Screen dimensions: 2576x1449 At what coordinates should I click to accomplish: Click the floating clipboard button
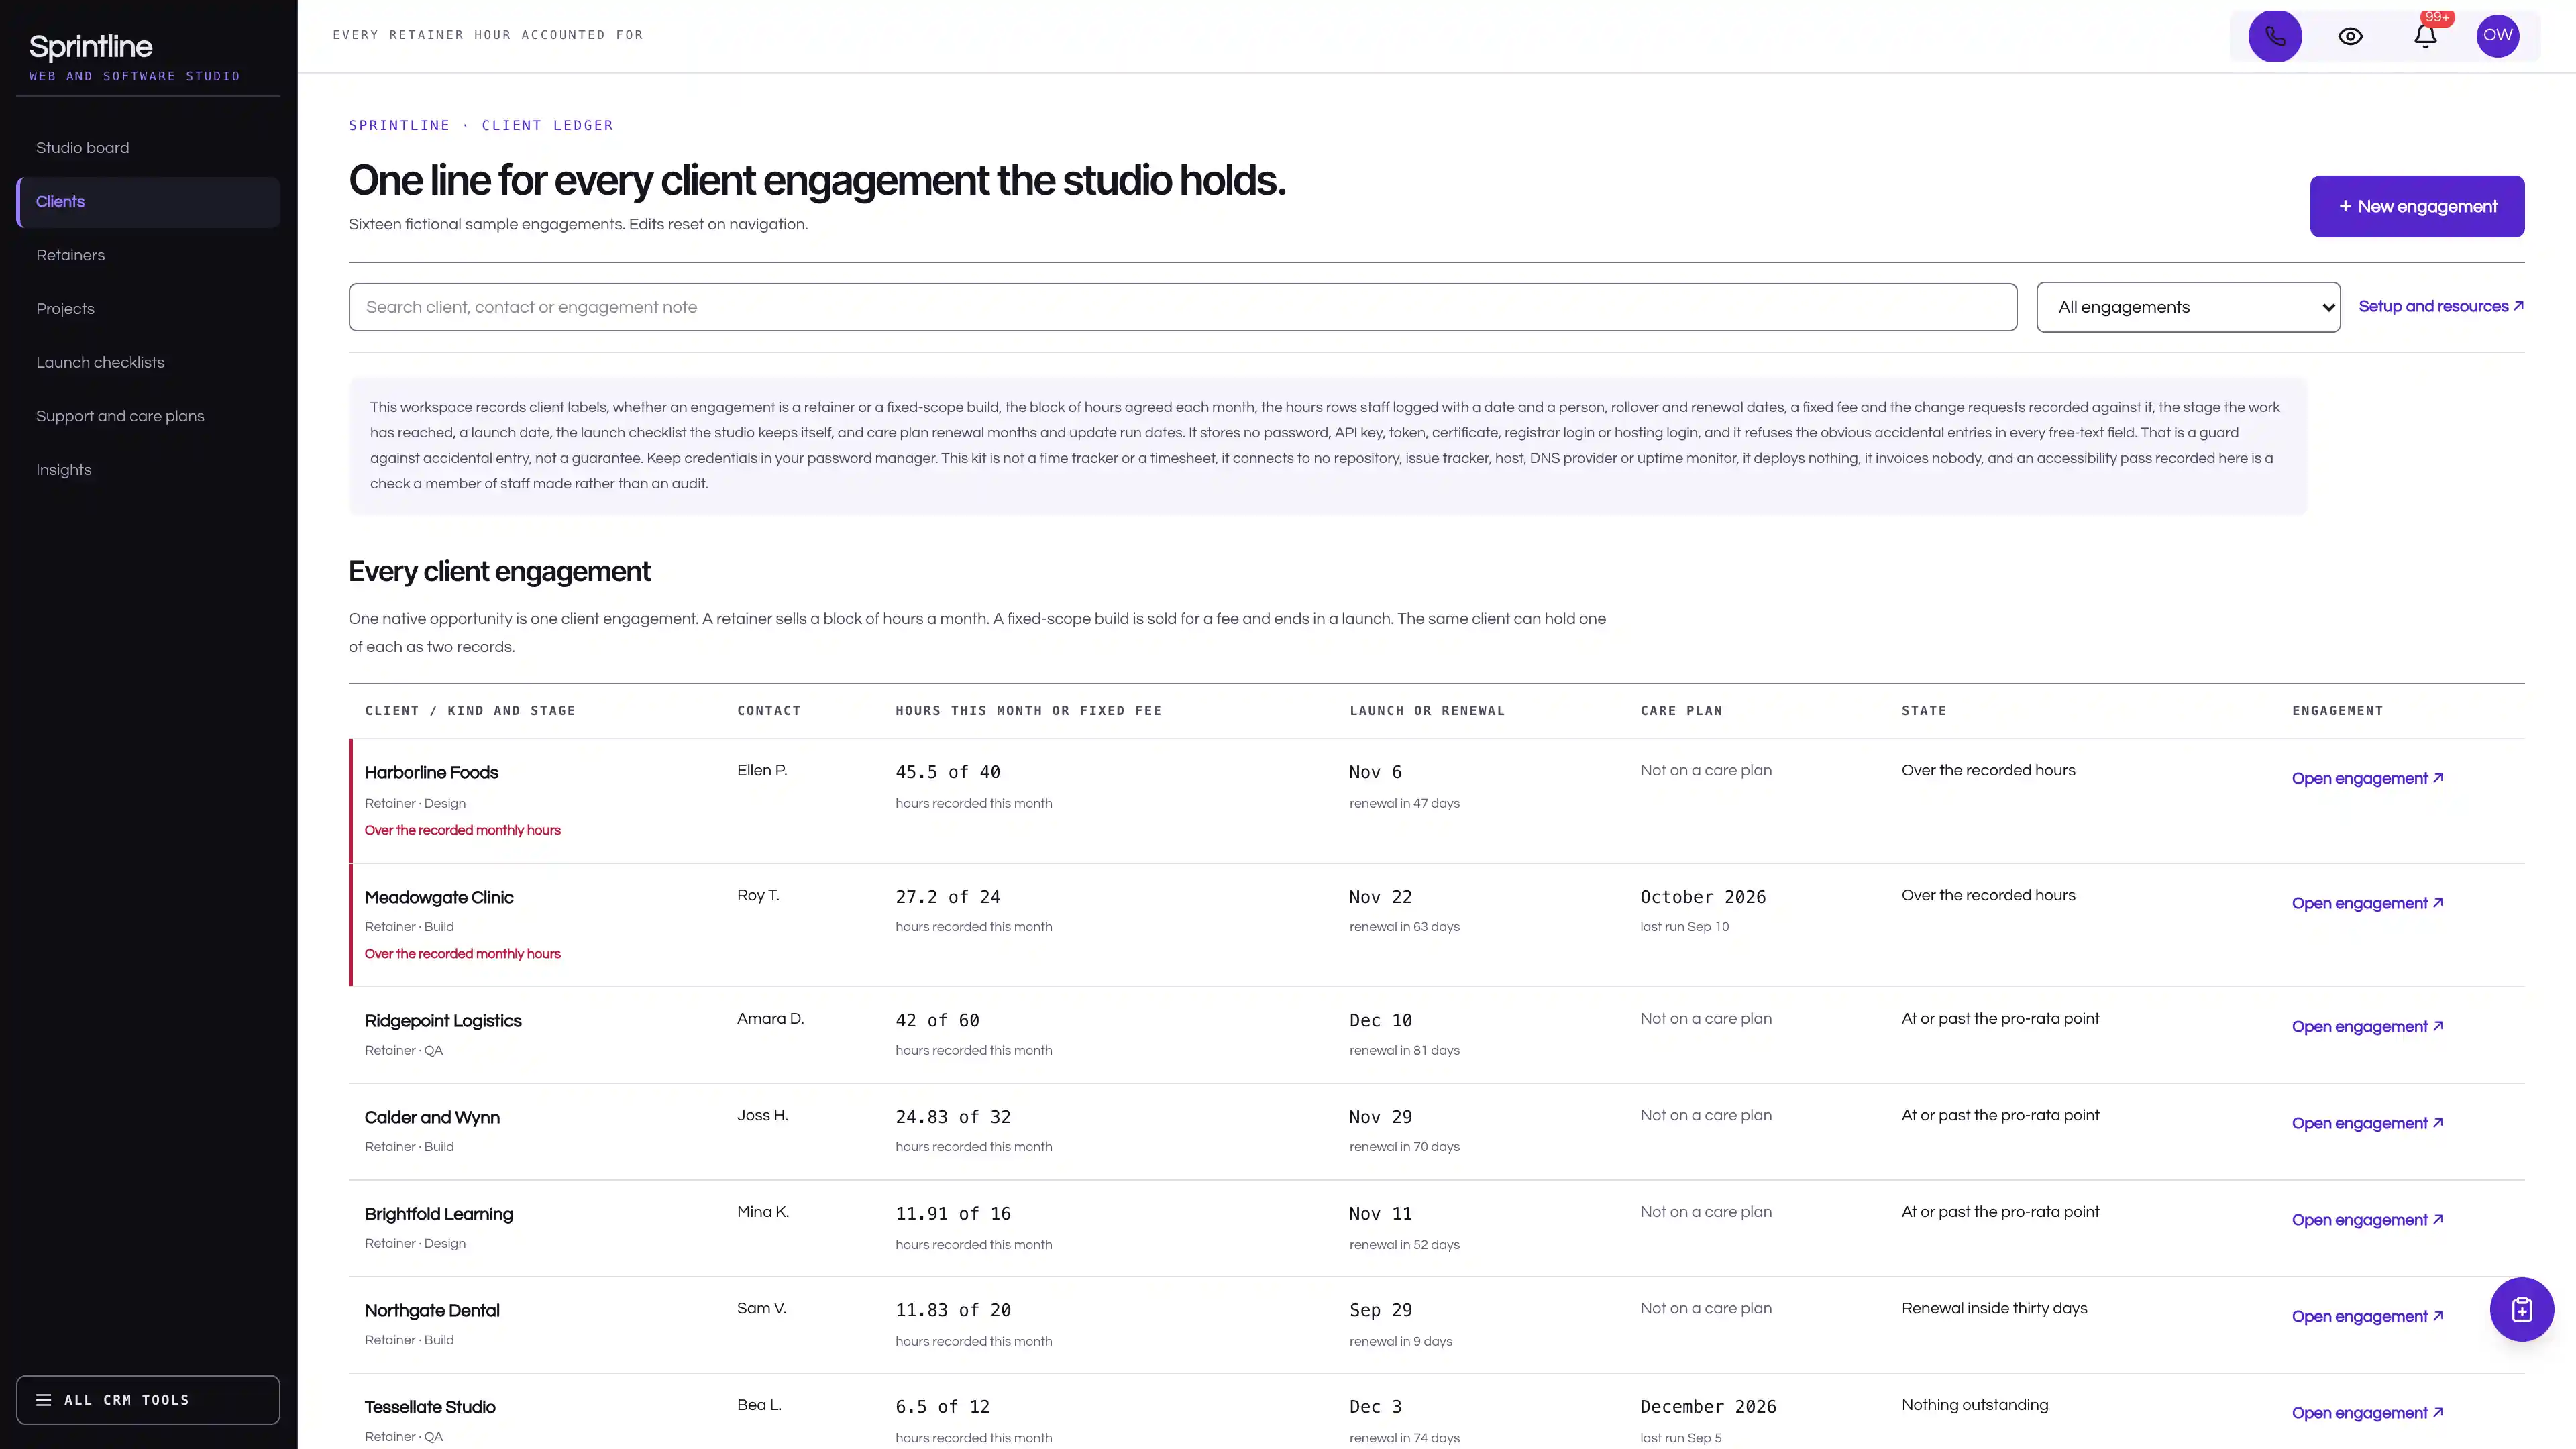(2522, 1309)
